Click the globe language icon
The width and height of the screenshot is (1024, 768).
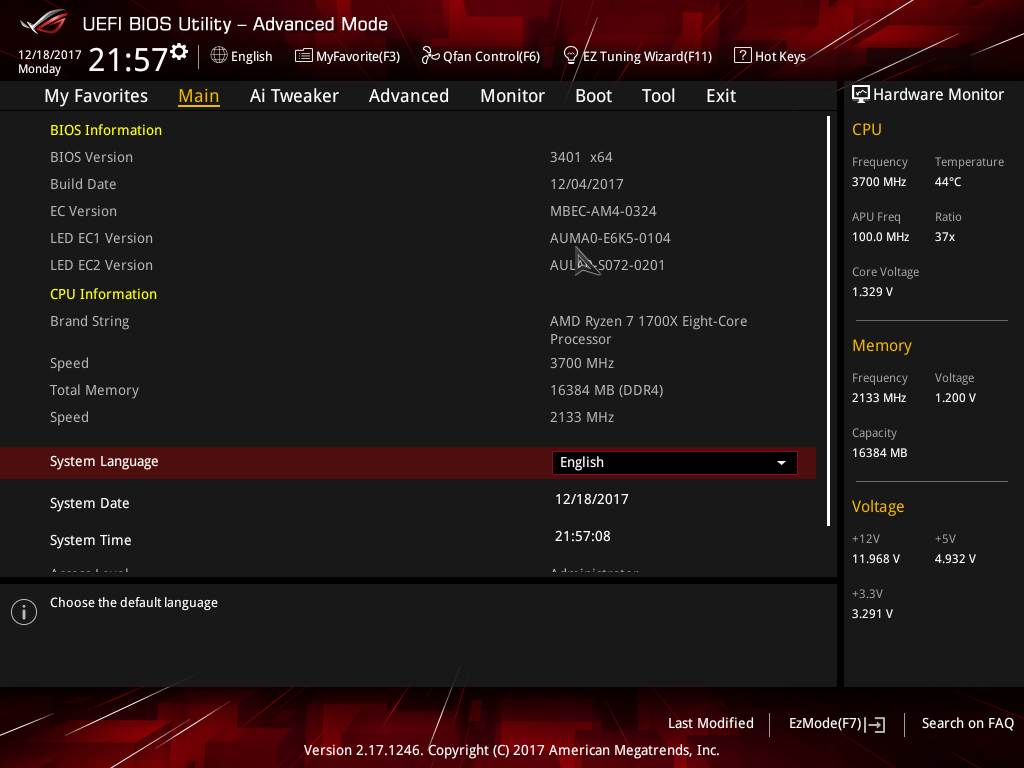coord(219,56)
